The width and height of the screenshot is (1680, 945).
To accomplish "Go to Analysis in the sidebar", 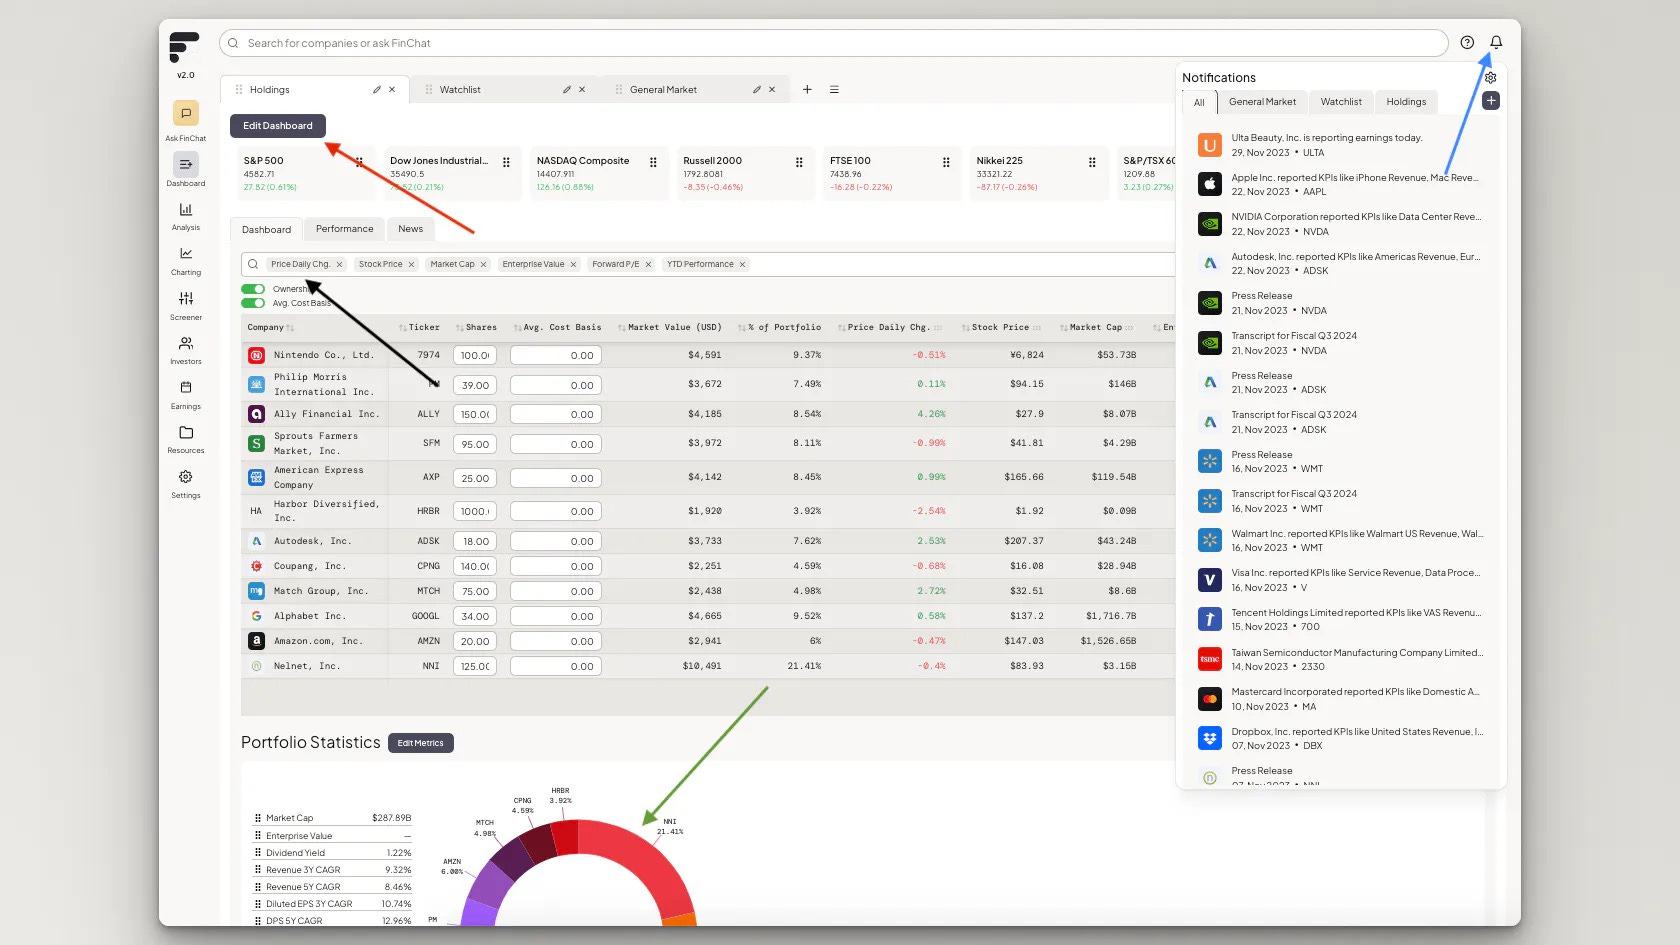I will [185, 216].
